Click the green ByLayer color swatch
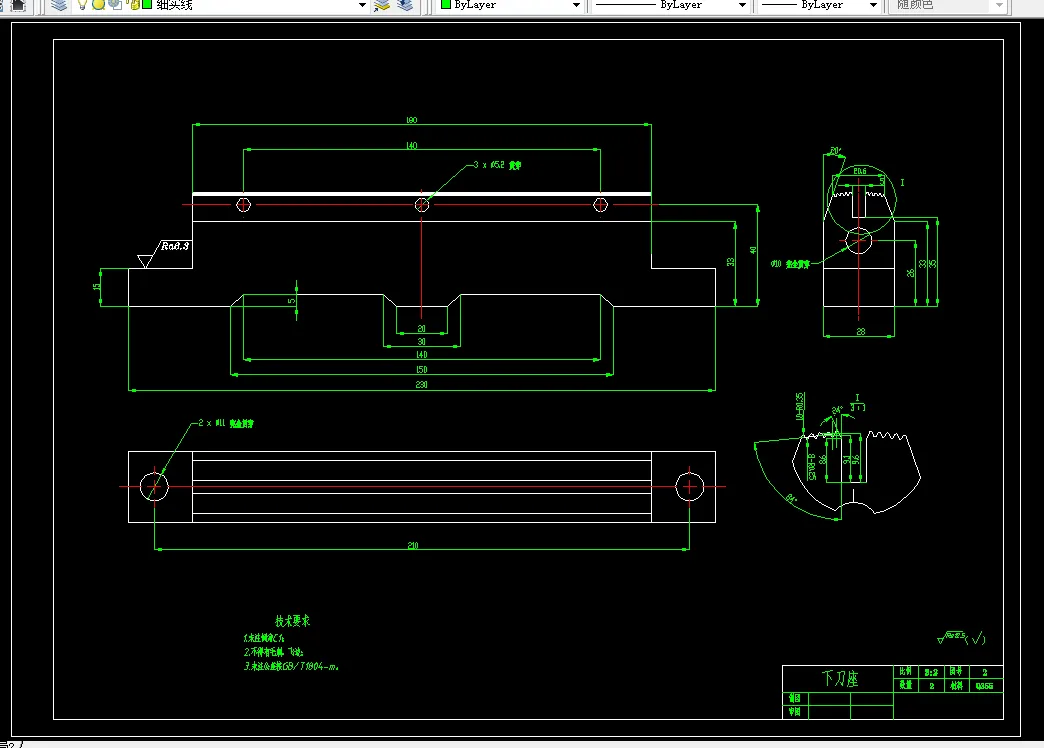 point(446,5)
